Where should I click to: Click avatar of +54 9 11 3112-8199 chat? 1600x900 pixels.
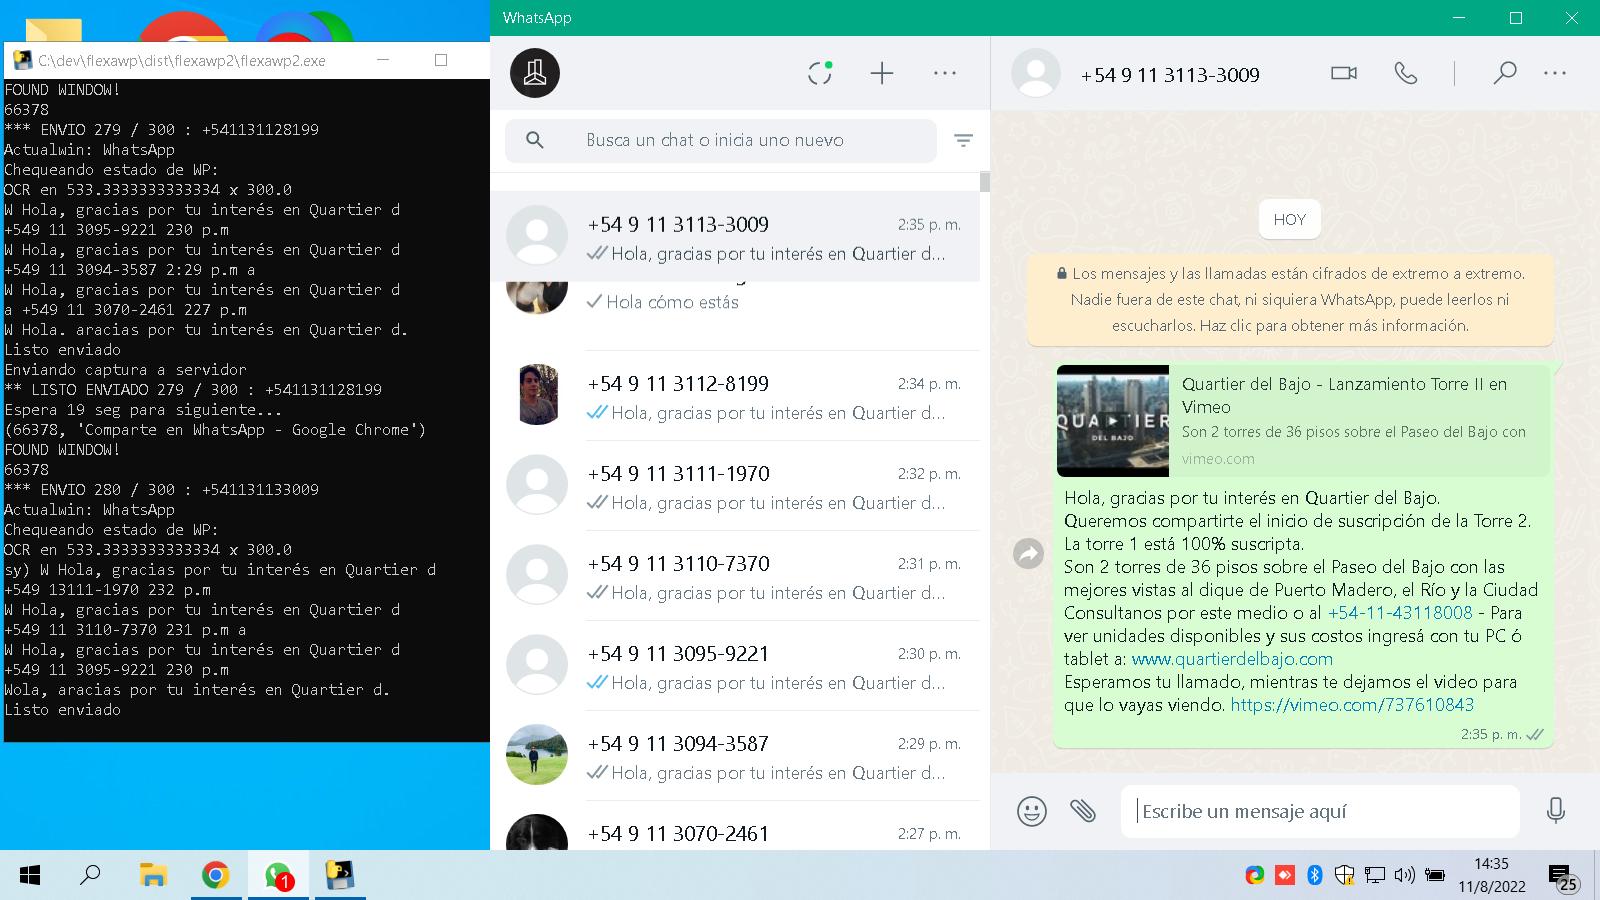tap(537, 395)
